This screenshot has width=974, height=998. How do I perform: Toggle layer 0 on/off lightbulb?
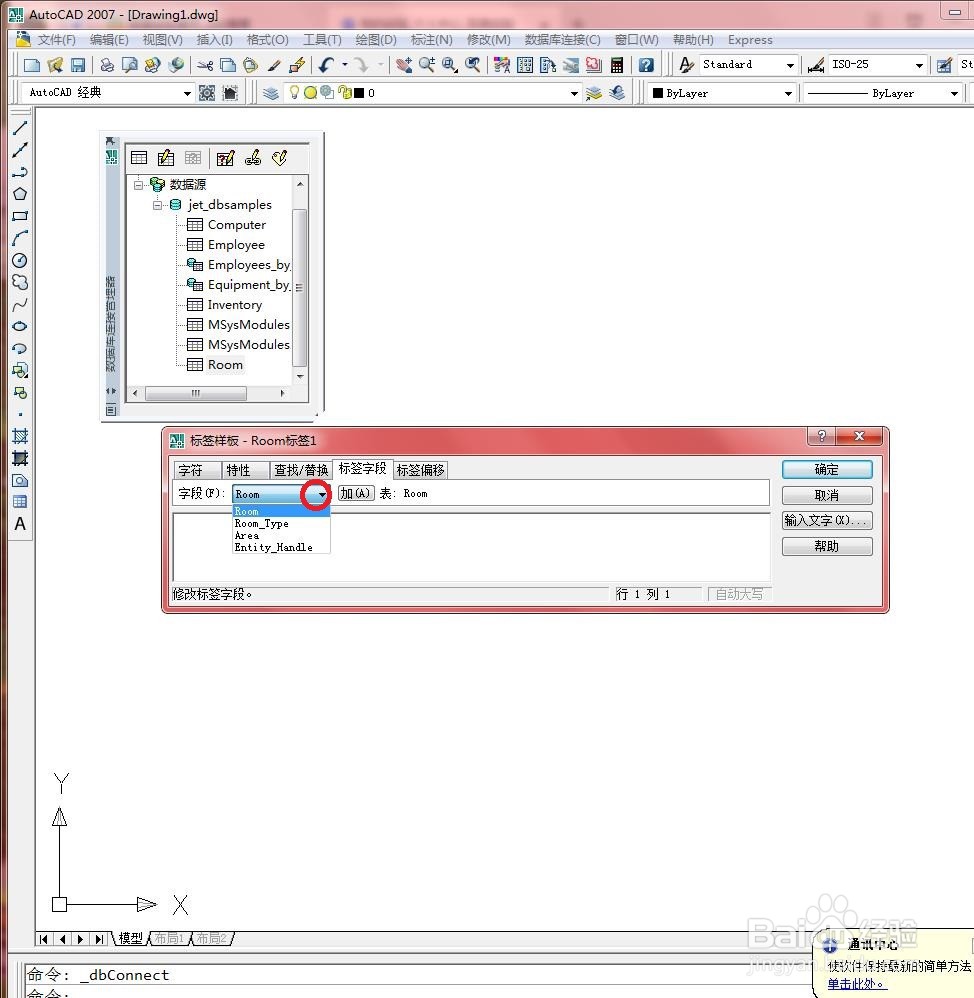click(294, 92)
